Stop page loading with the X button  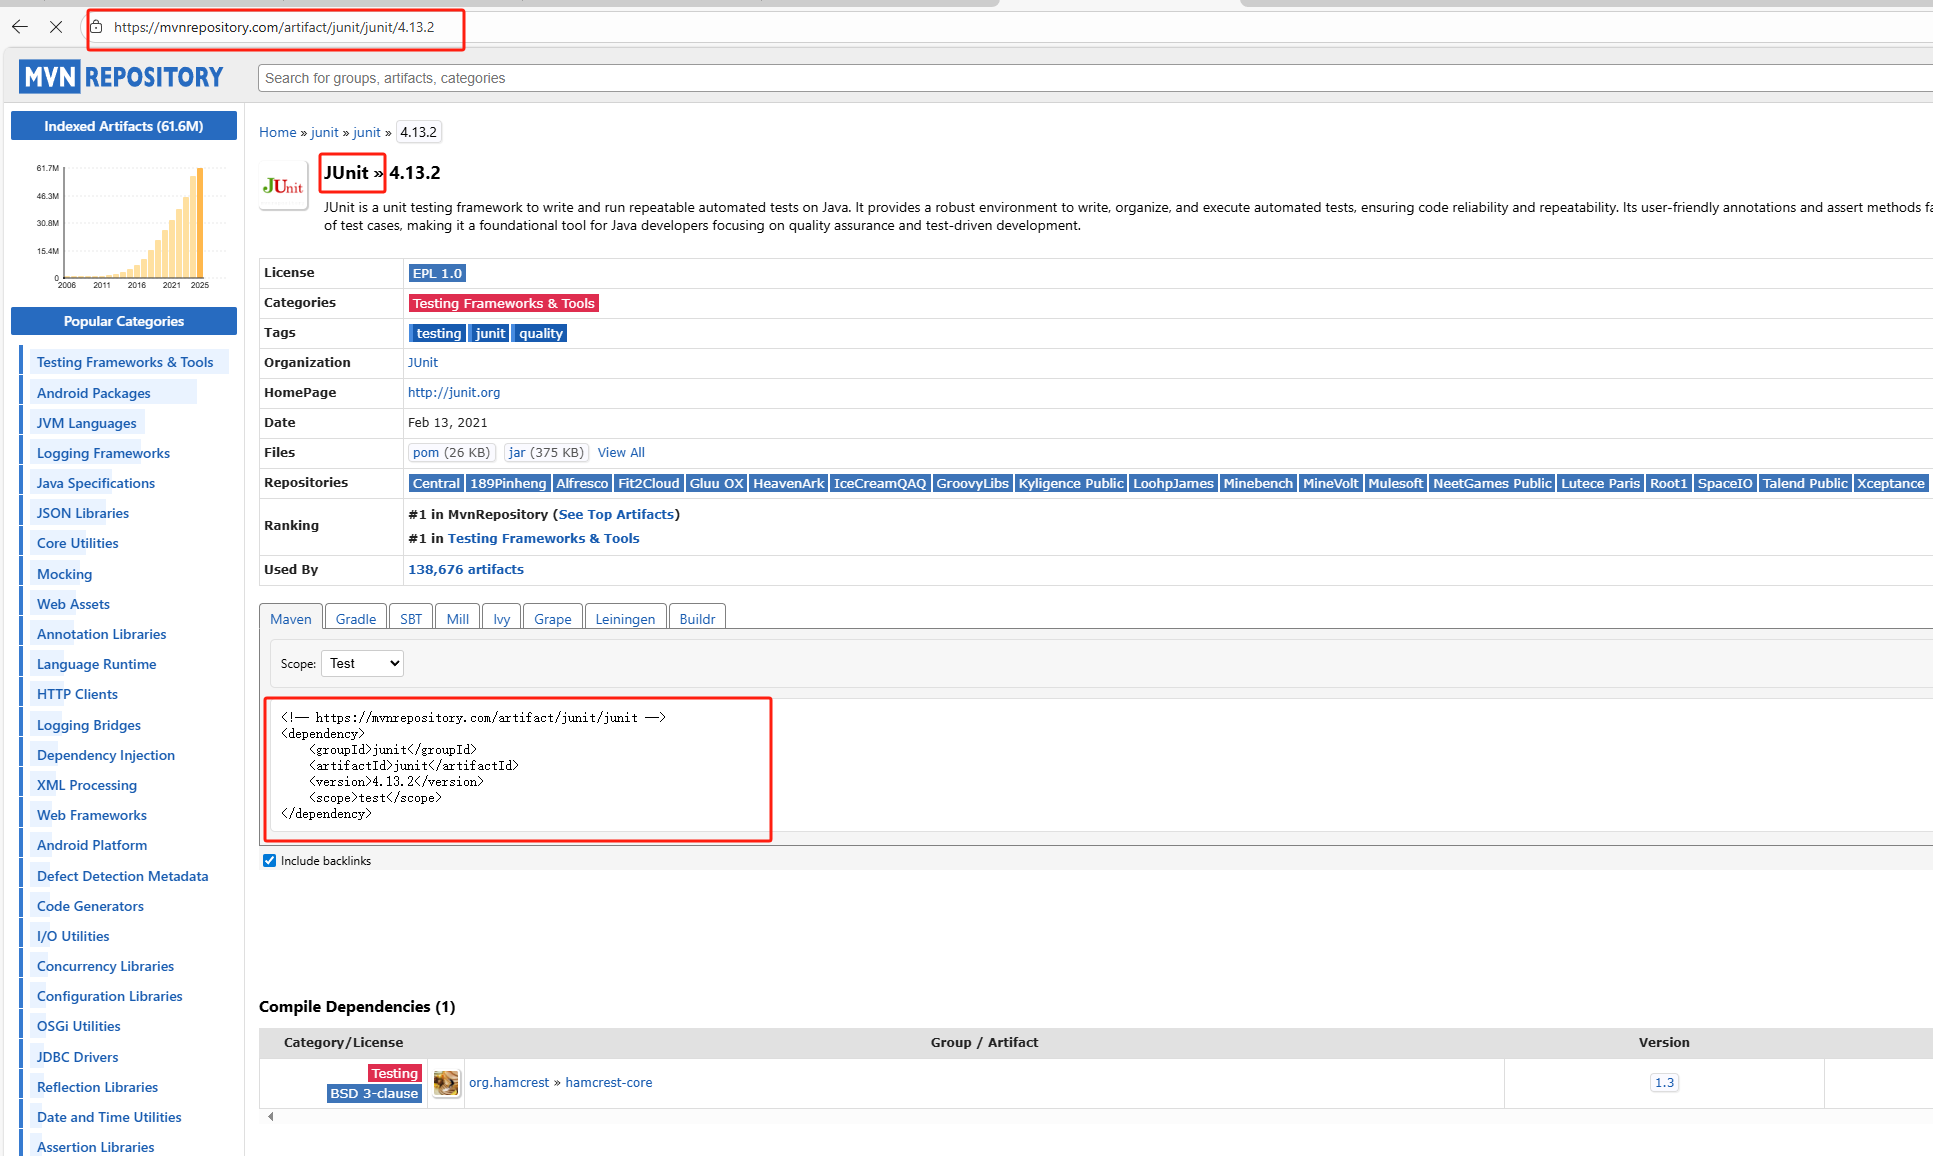click(56, 27)
